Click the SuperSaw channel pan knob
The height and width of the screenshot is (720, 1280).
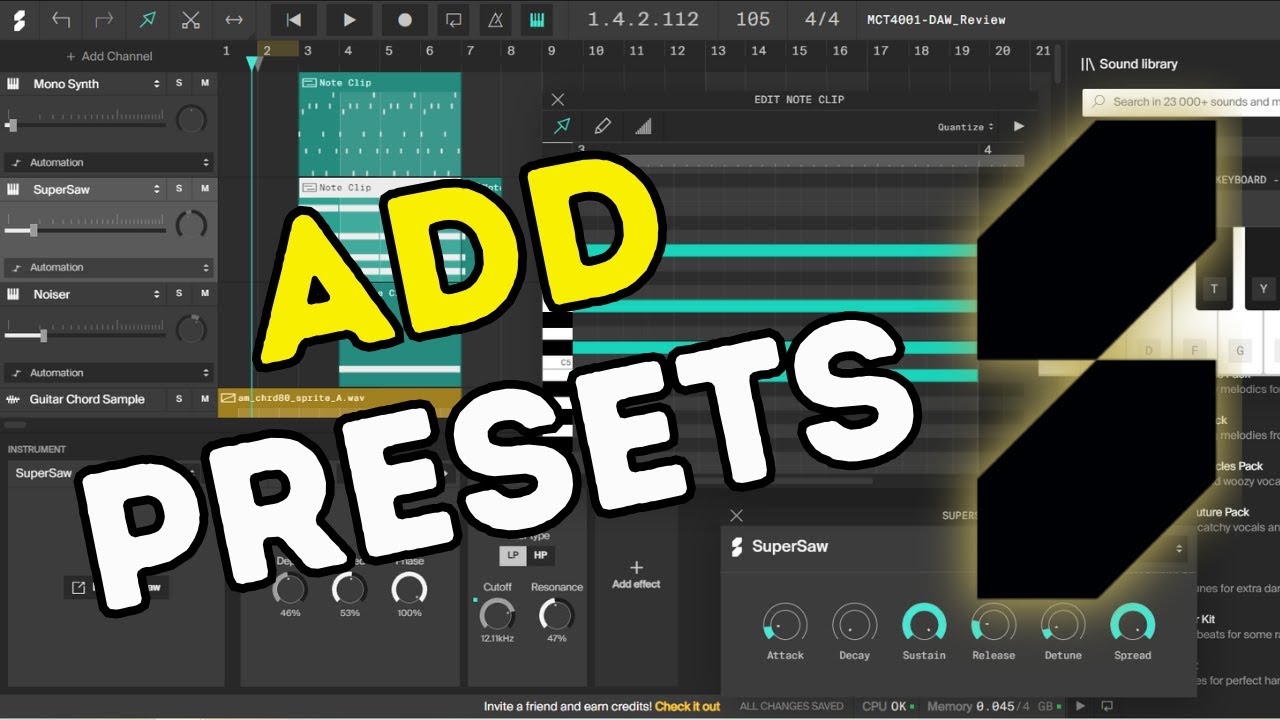pyautogui.click(x=191, y=225)
